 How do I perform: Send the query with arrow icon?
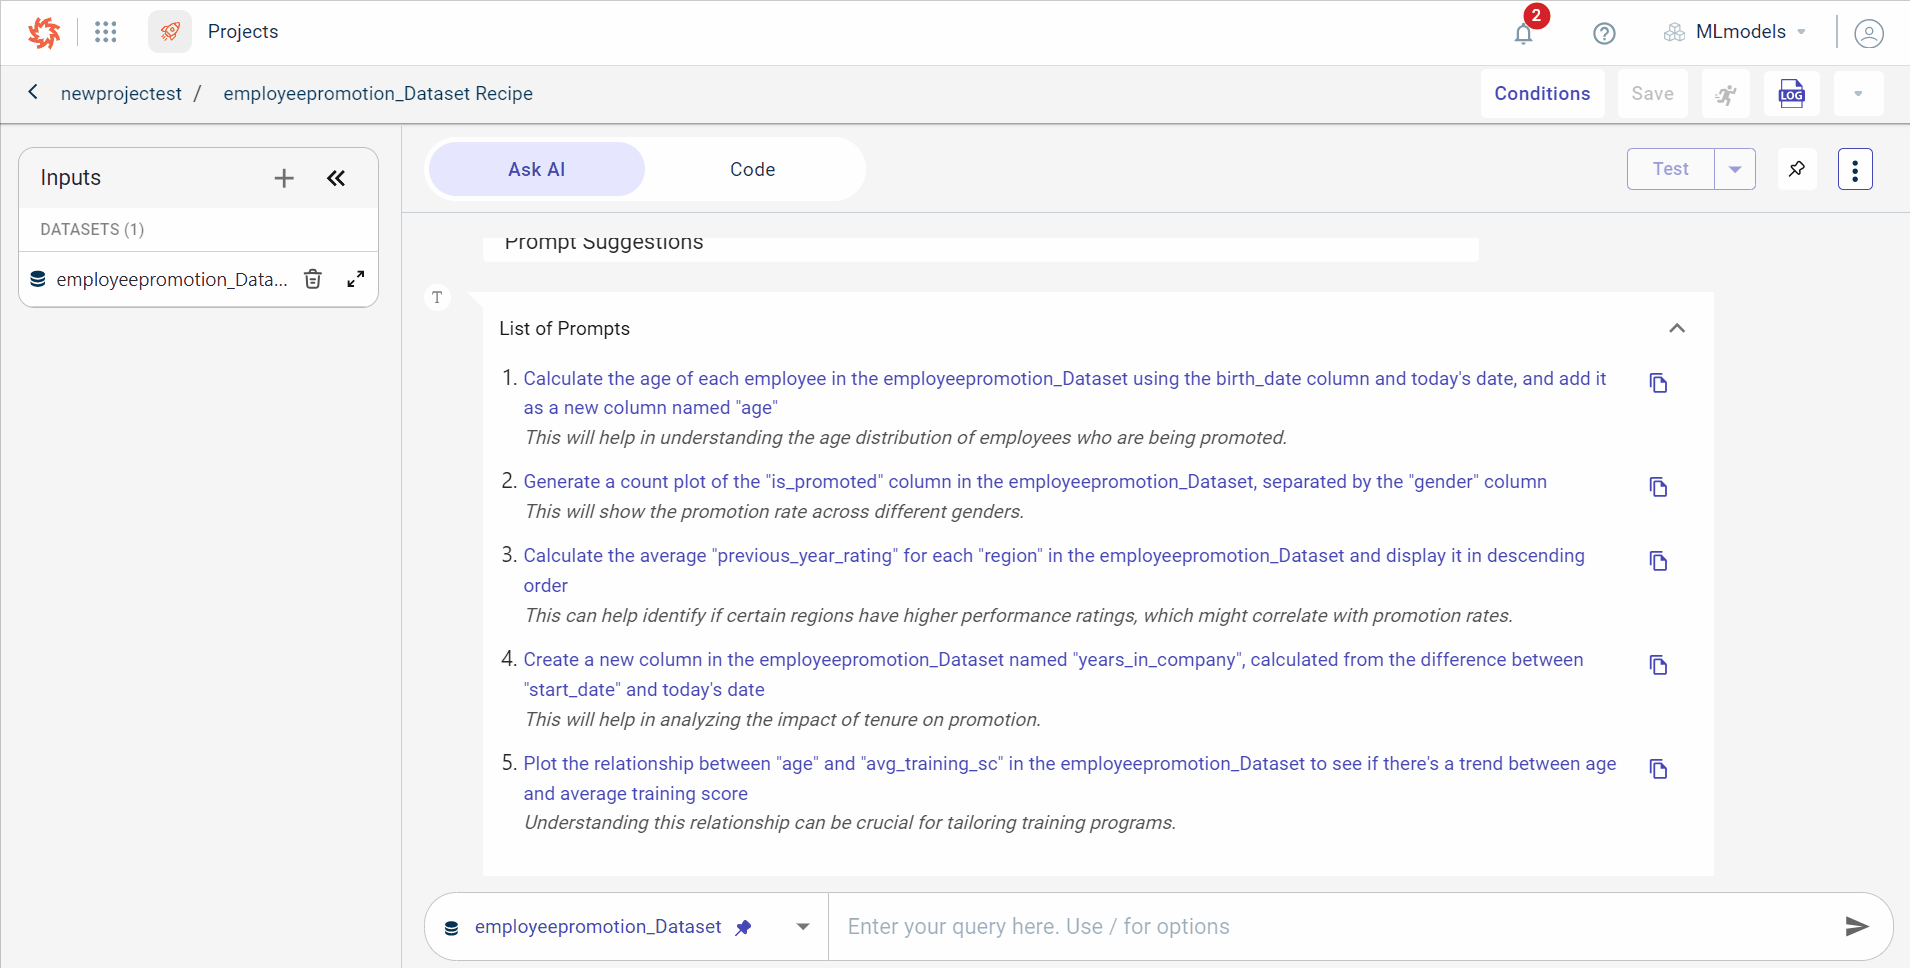[x=1856, y=926]
